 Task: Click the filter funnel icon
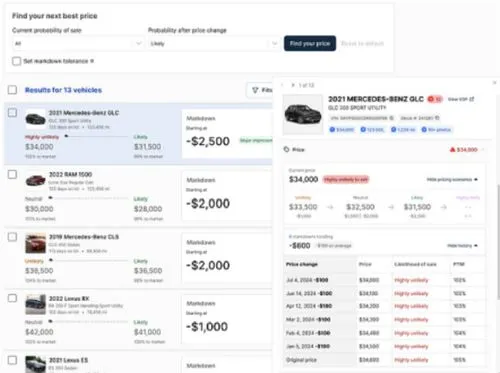[255, 90]
